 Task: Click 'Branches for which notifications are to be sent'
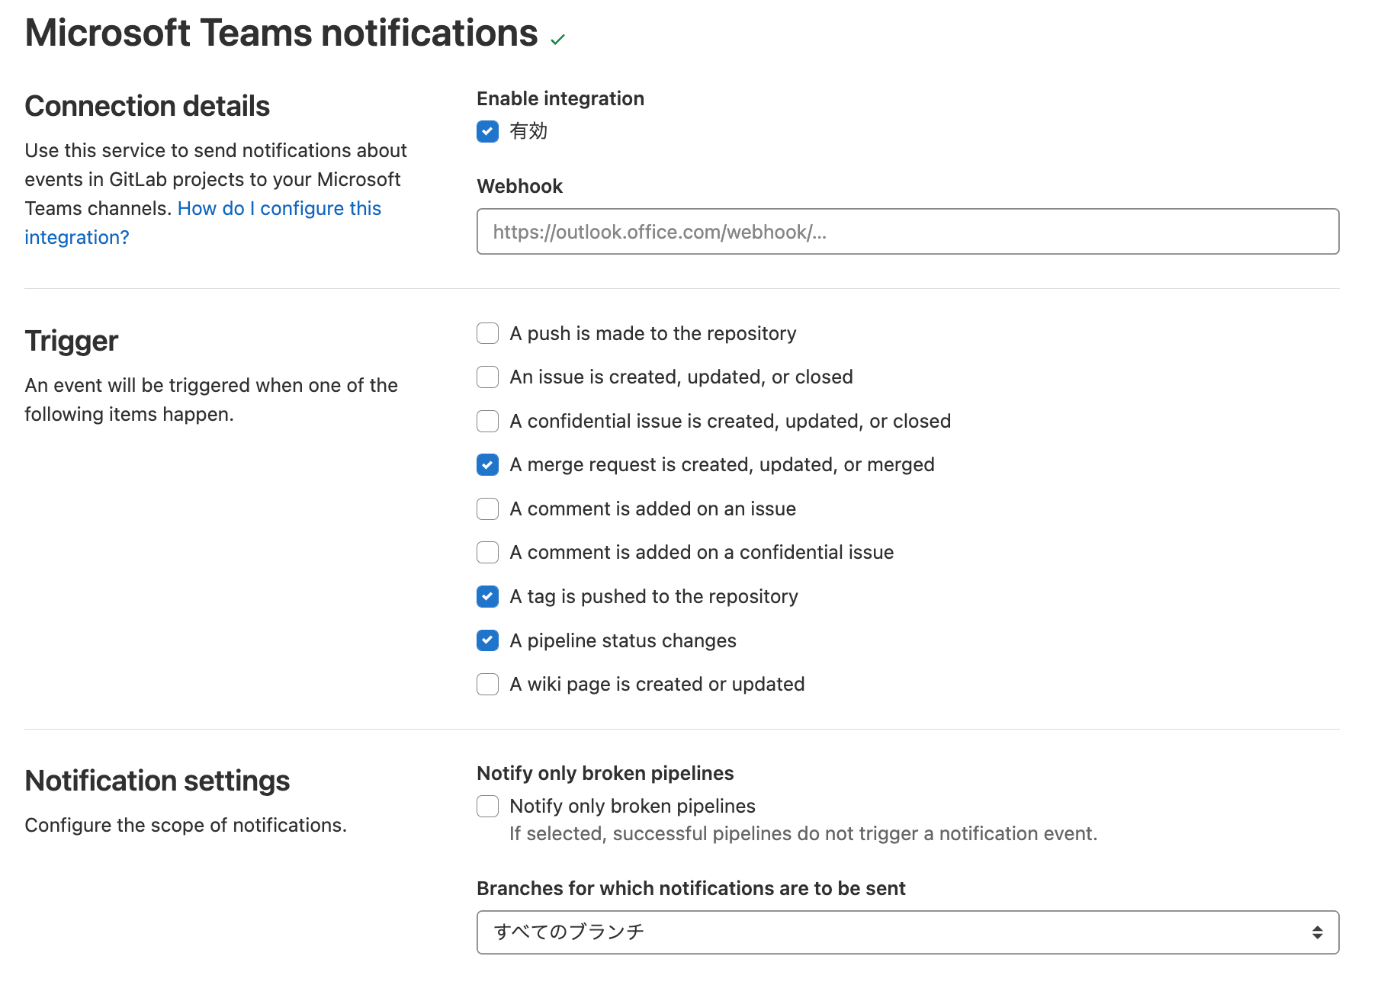pos(691,888)
